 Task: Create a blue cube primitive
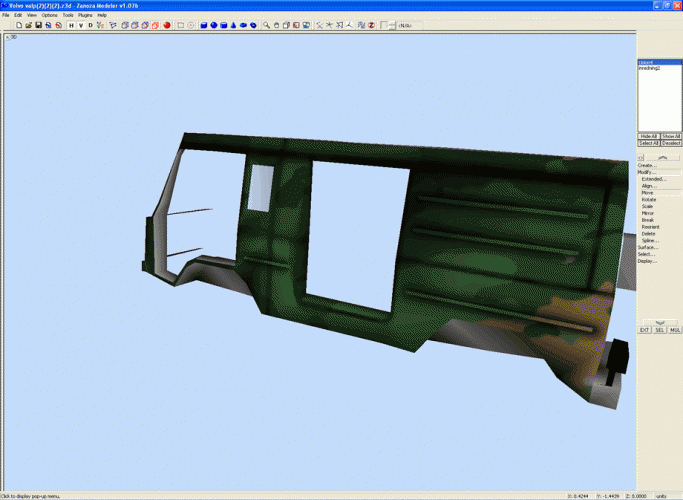tap(204, 25)
